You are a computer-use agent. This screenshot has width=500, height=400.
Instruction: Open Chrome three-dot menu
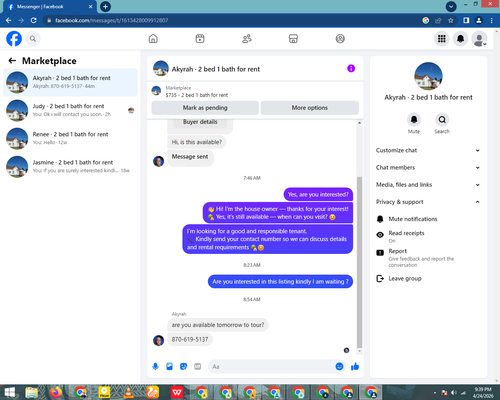[x=491, y=20]
